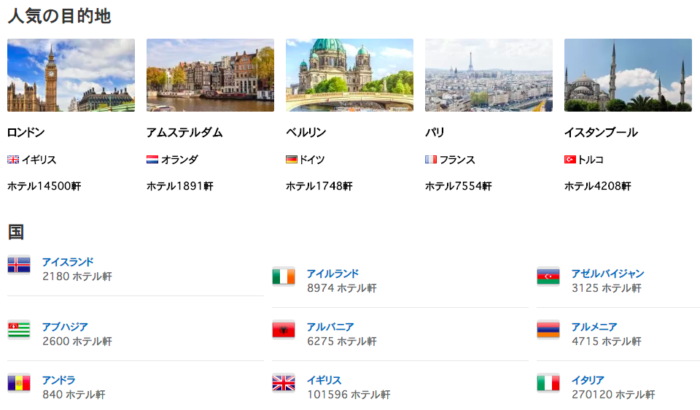The width and height of the screenshot is (700, 410).
Task: Open the Paris skyline photo
Action: click(x=488, y=75)
